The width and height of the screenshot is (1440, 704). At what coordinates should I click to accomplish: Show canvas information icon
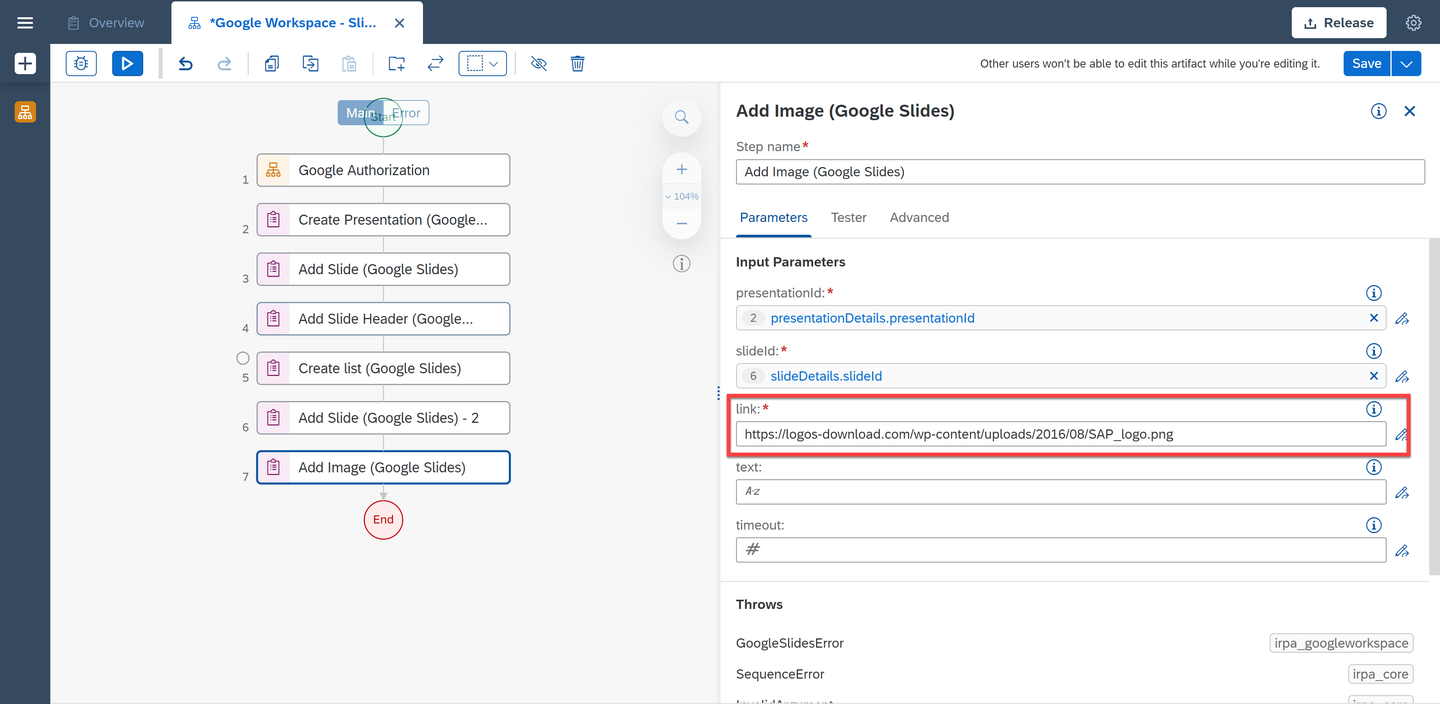(x=681, y=264)
